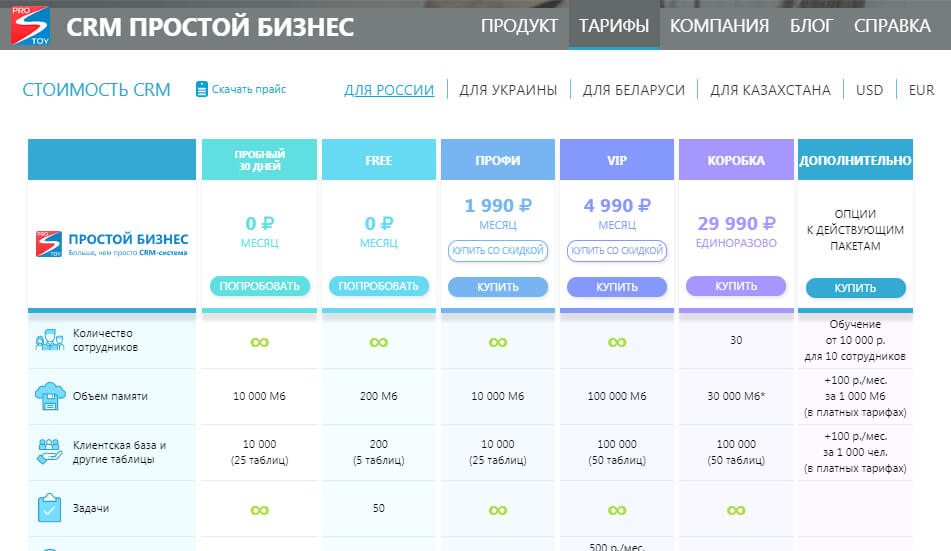Click 200 Мб memory value for FREE

(x=378, y=396)
